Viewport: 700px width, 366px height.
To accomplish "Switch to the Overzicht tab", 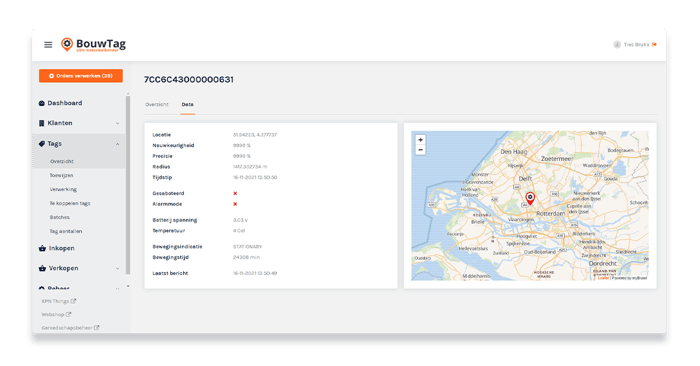I will [157, 104].
